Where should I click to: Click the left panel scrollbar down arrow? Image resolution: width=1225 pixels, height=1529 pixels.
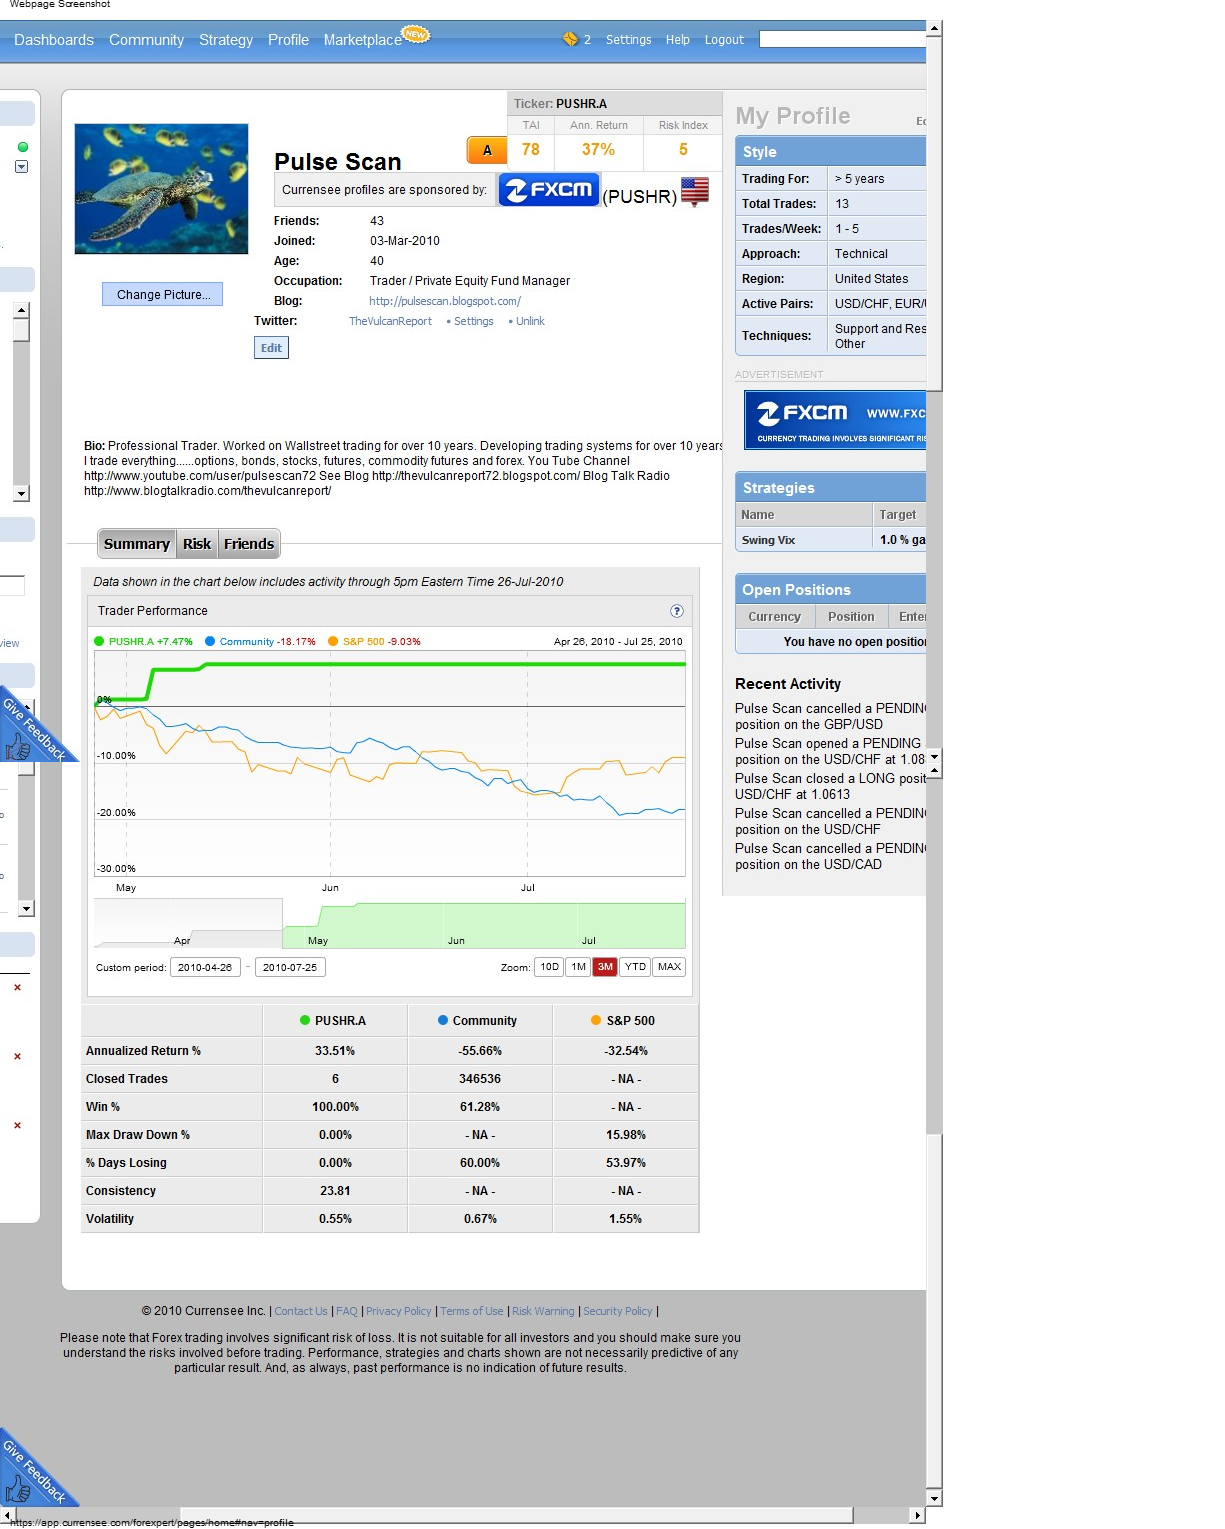[21, 493]
